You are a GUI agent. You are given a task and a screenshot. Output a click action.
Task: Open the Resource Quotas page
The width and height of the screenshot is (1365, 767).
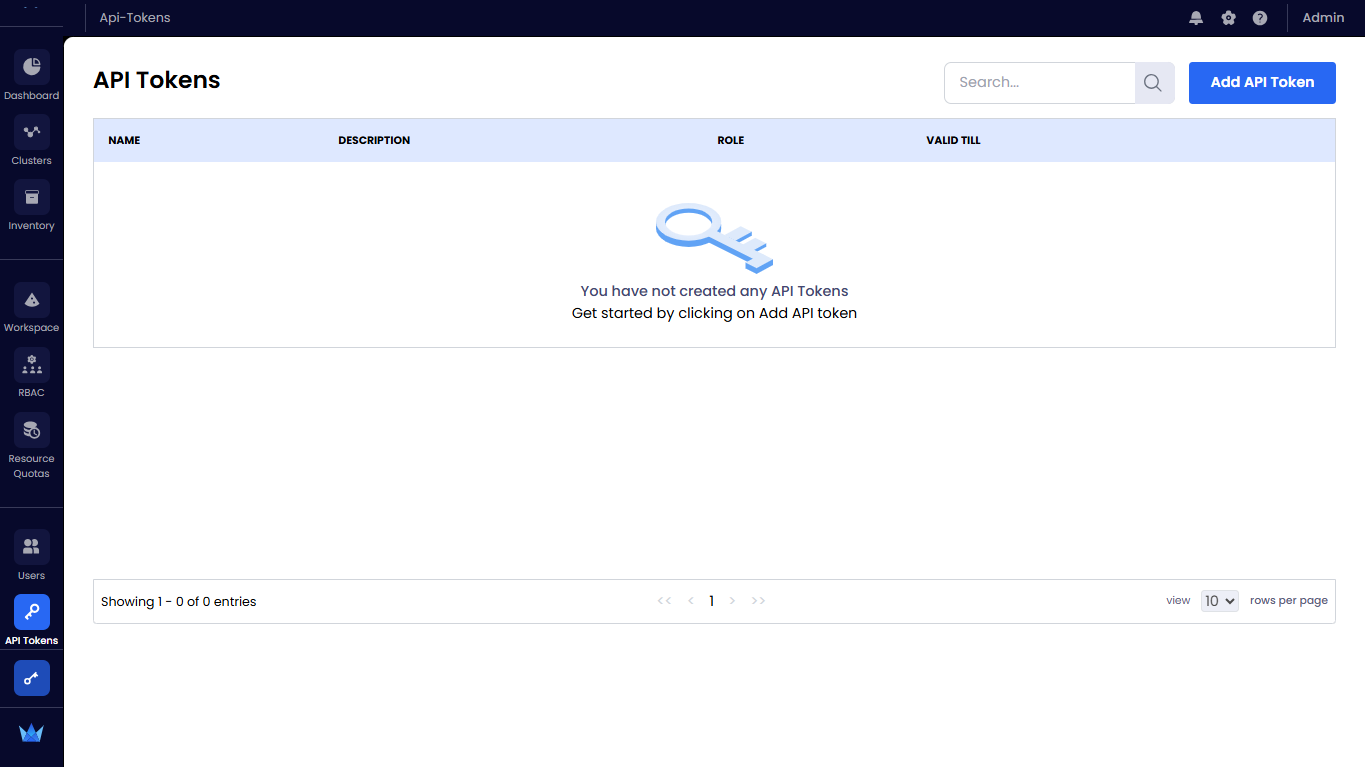click(x=32, y=431)
